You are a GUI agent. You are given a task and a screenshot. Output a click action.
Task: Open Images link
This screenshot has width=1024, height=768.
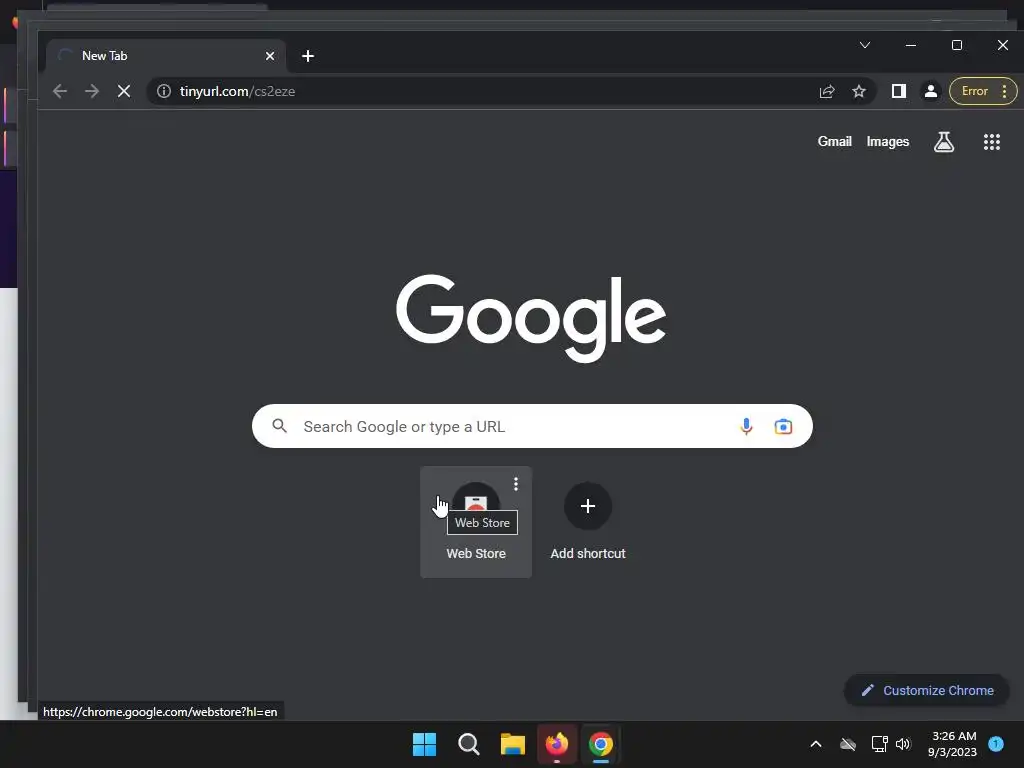pyautogui.click(x=888, y=142)
